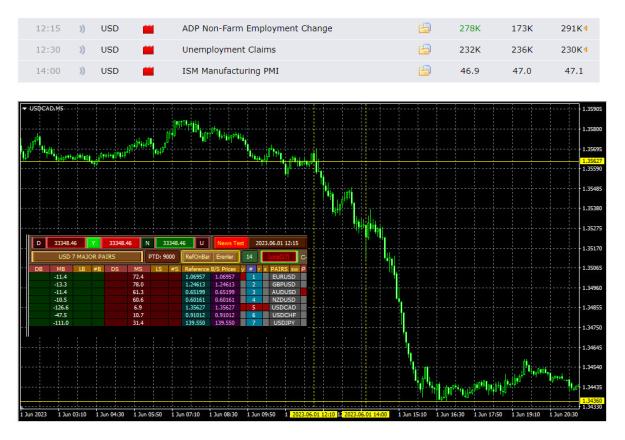Viewport: 625px width, 440px height.
Task: Click the green 278K actual value
Action: click(x=470, y=28)
